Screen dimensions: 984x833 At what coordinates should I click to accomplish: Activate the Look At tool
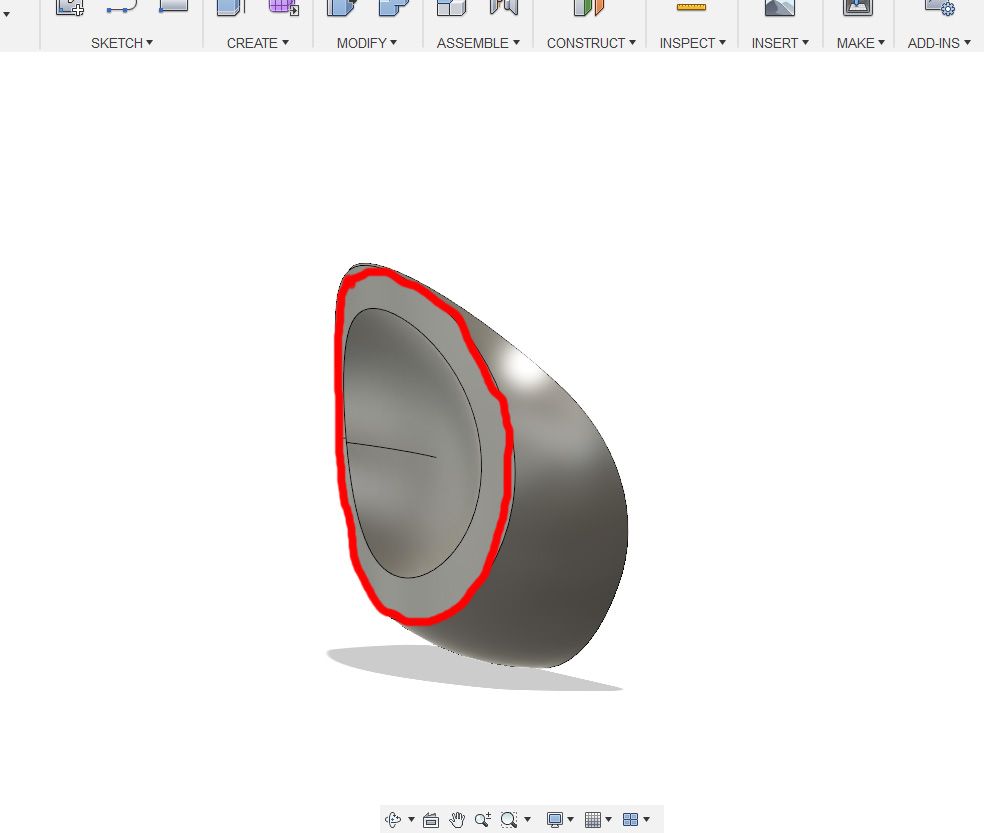[430, 820]
